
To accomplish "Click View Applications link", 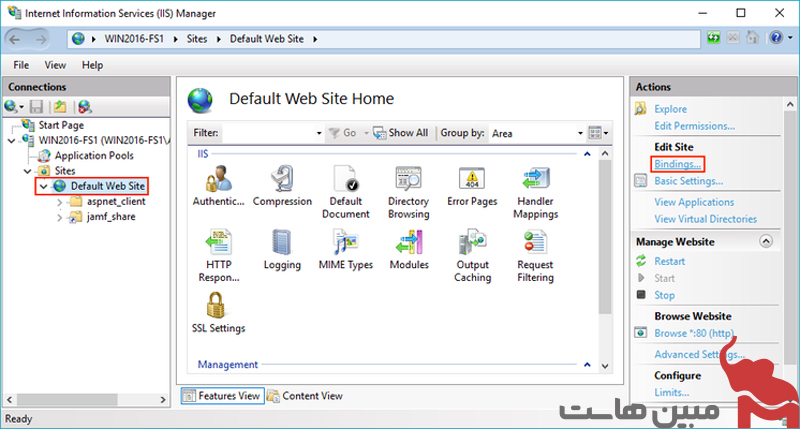I will (x=694, y=203).
